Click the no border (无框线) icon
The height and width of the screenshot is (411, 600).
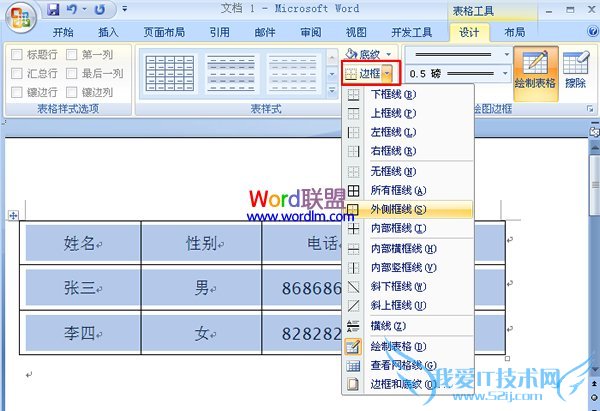pos(354,171)
